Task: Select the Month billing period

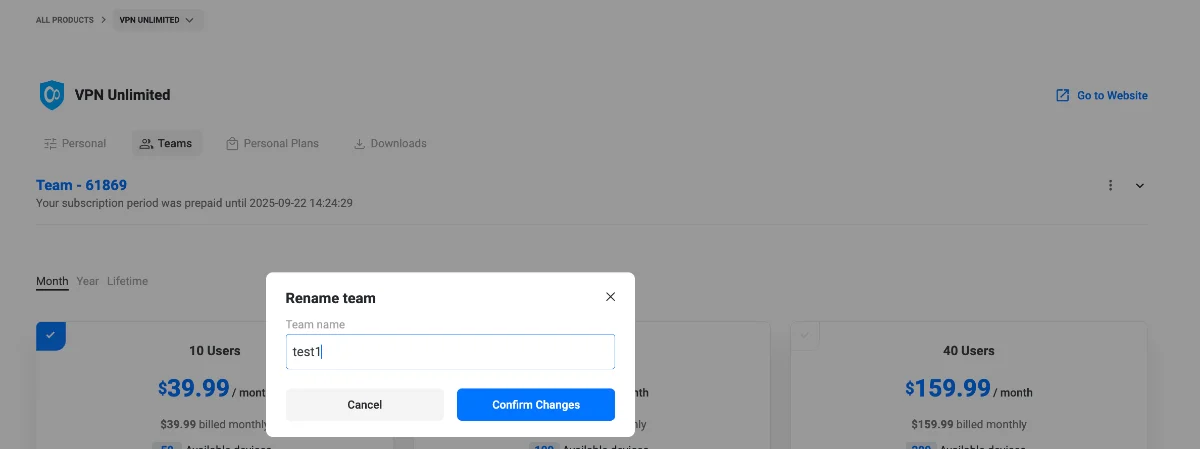Action: pyautogui.click(x=52, y=281)
